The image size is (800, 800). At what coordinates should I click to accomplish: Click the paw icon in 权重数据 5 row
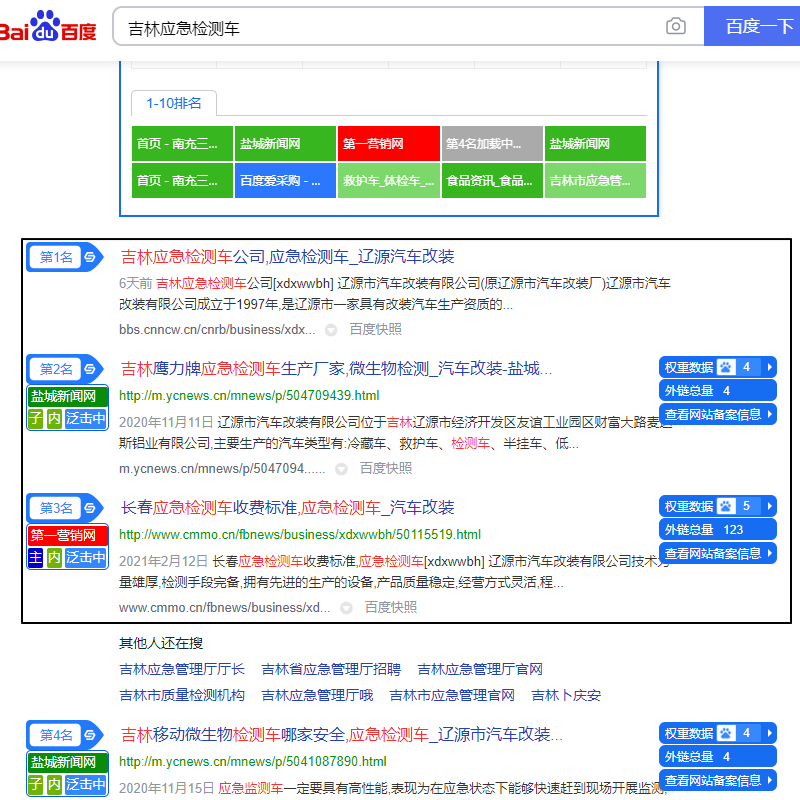[726, 506]
